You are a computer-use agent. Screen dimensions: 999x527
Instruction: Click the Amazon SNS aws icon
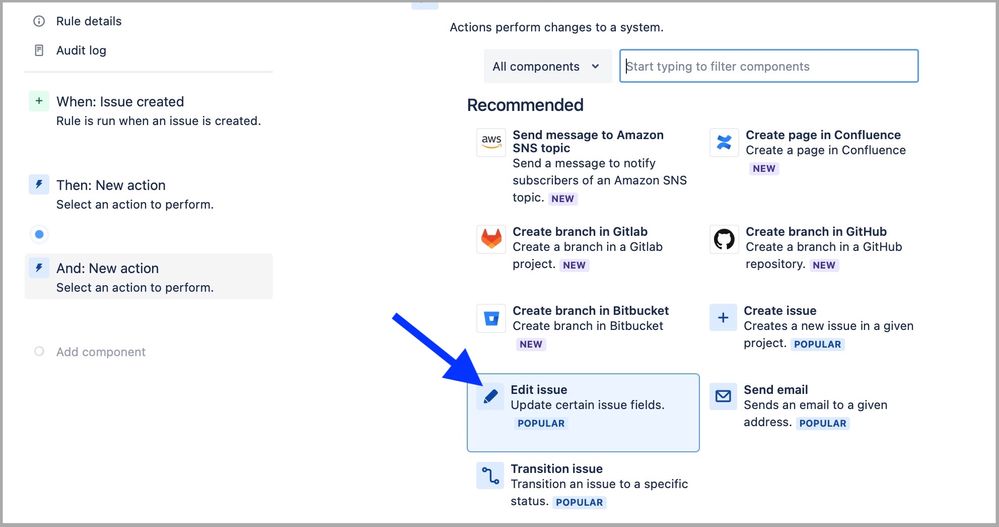click(x=491, y=142)
